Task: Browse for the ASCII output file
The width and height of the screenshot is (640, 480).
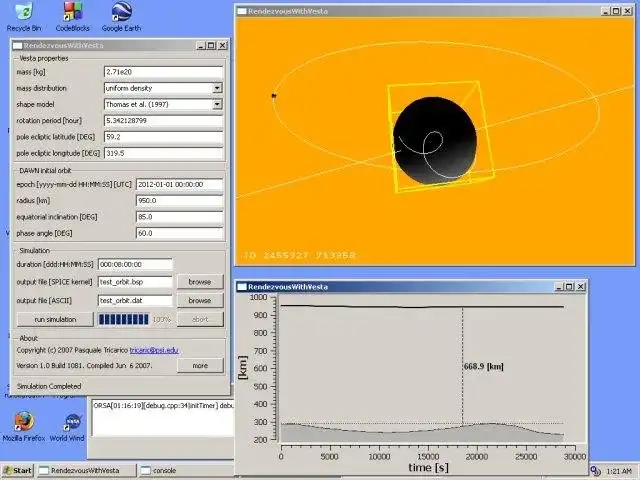Action: point(199,300)
